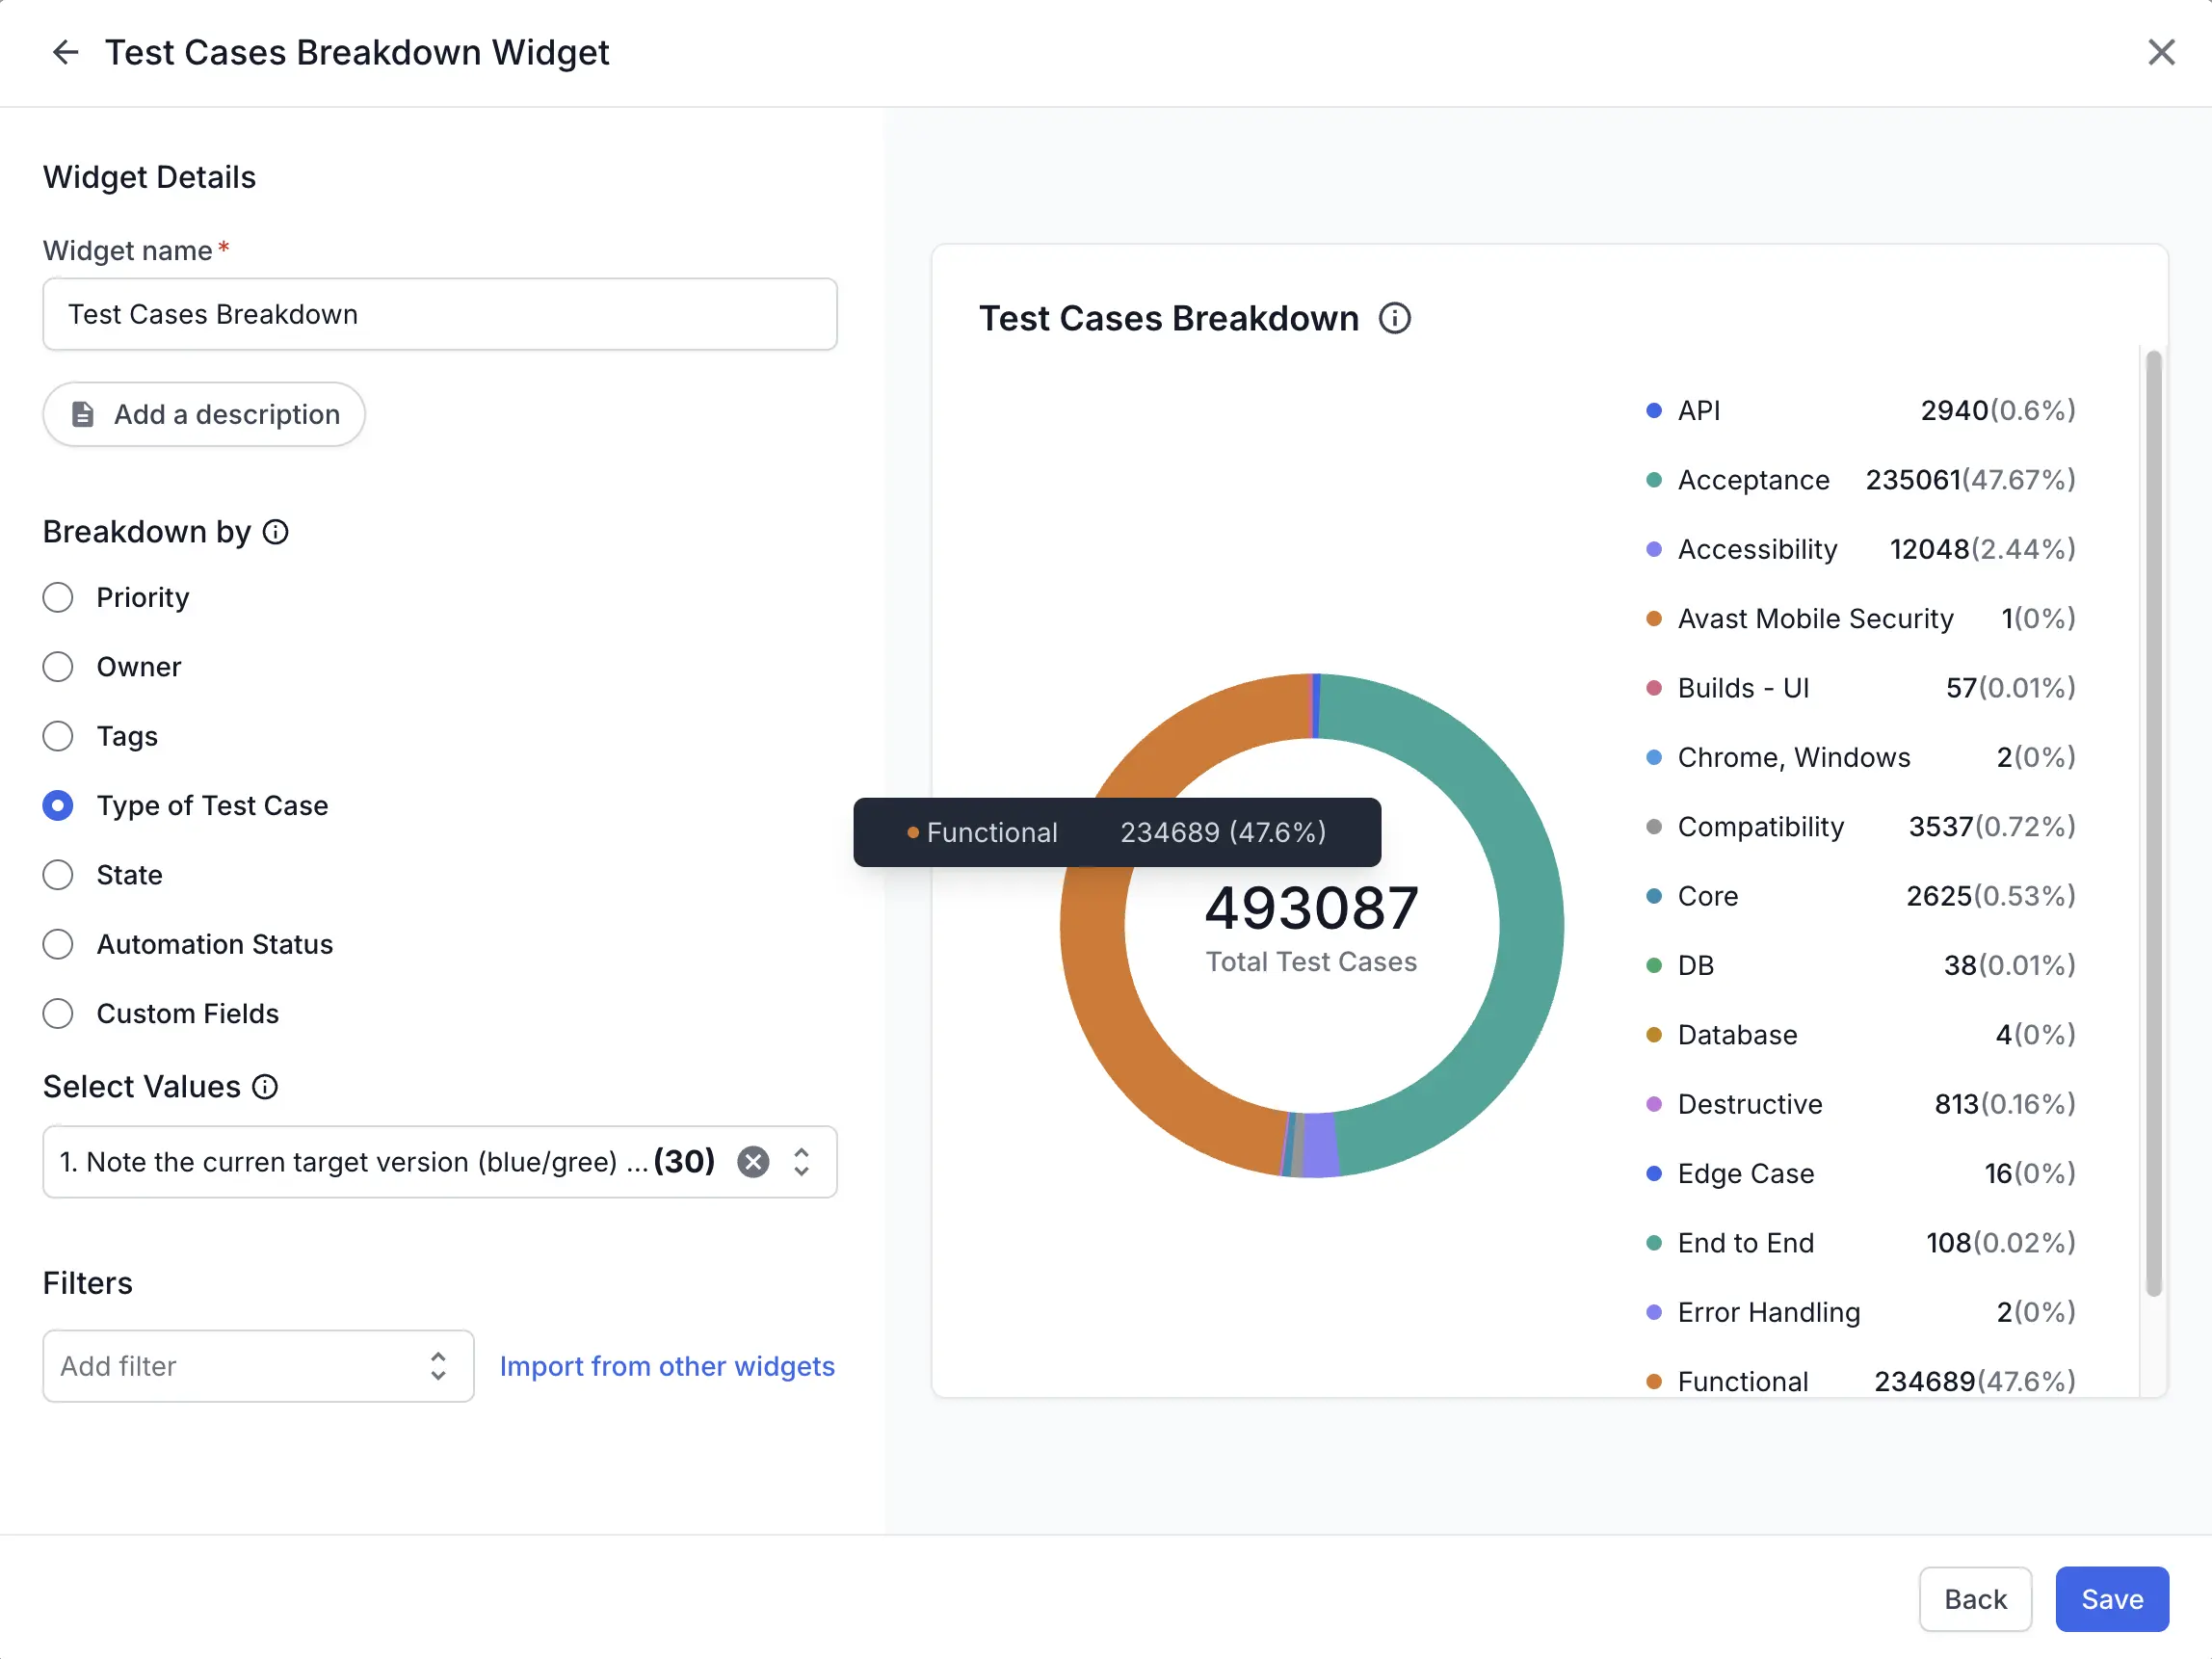
Task: Click the 235061(47.67%) Acceptance value
Action: [x=1970, y=480]
